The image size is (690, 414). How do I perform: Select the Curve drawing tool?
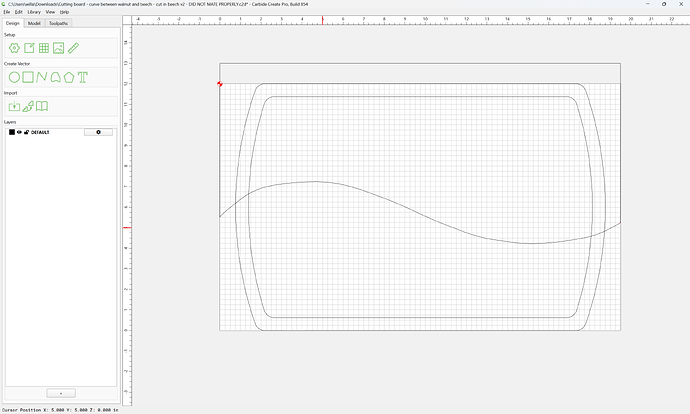pos(55,77)
